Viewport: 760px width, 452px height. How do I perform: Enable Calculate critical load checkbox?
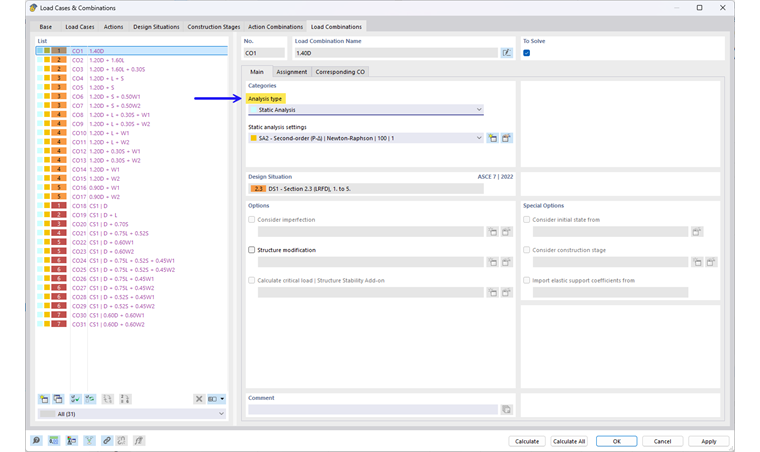pos(252,280)
